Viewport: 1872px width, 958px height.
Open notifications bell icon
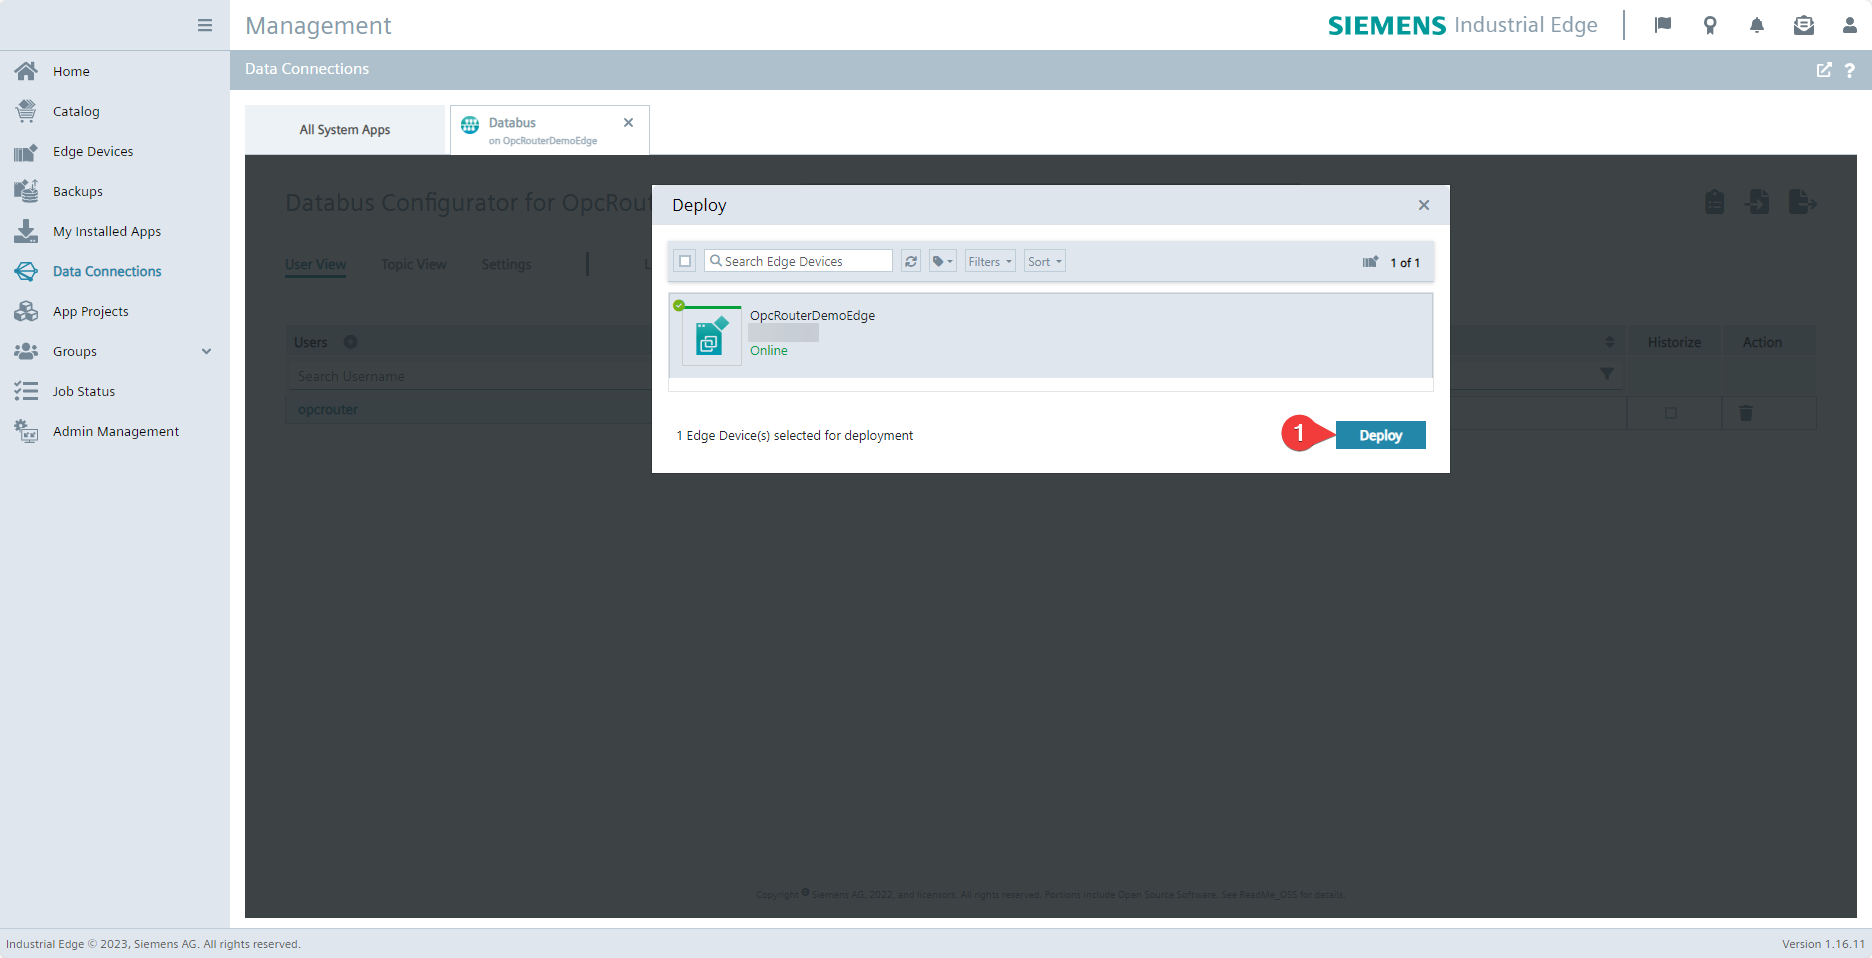1756,25
